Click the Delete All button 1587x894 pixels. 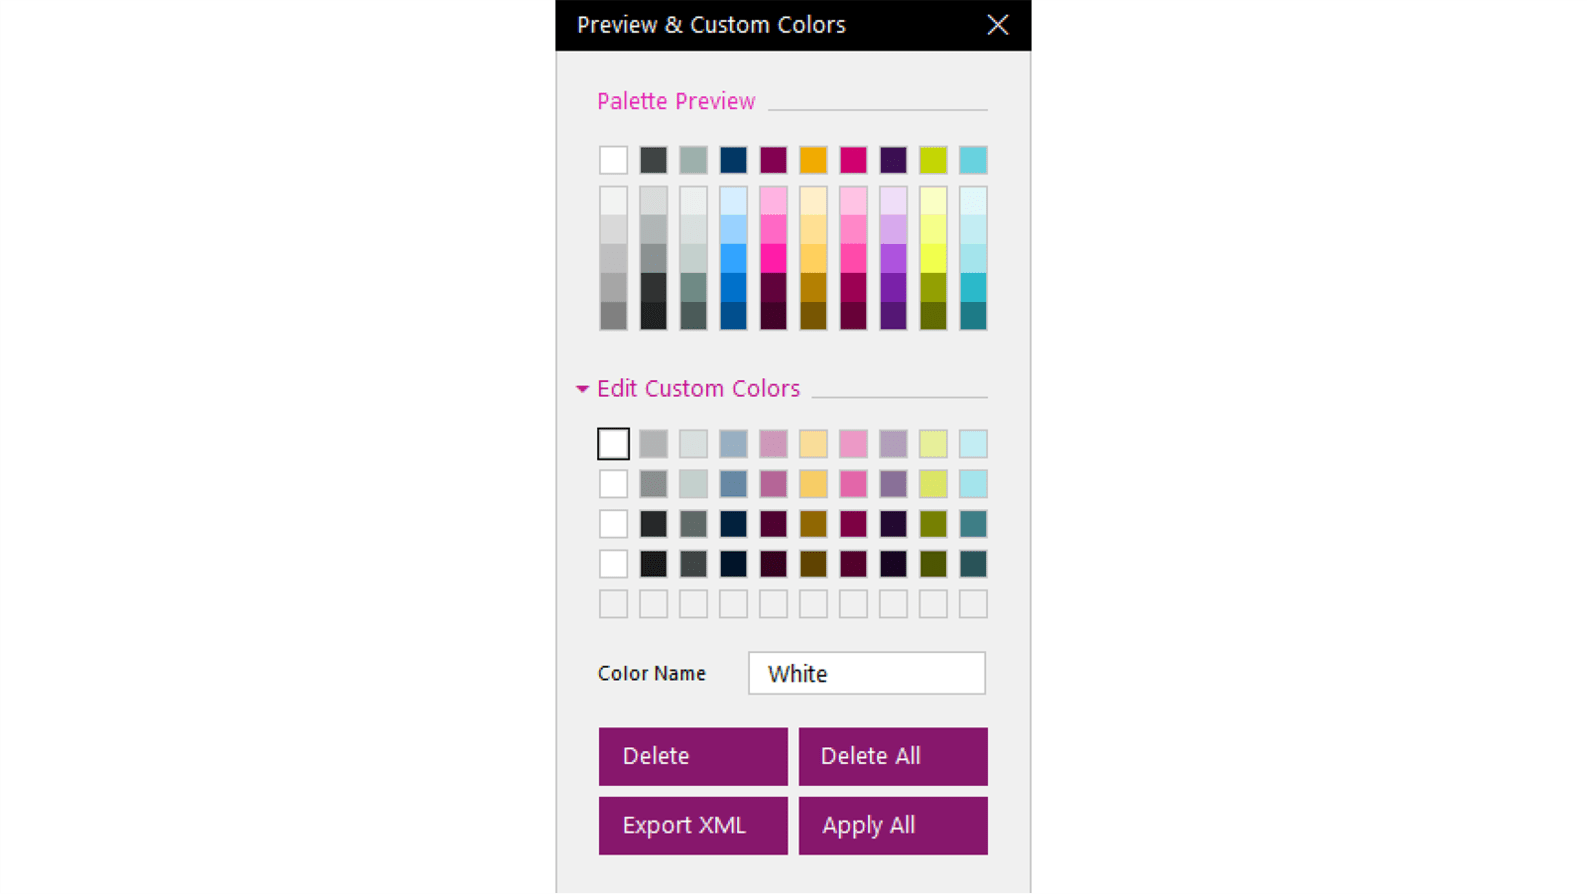891,756
